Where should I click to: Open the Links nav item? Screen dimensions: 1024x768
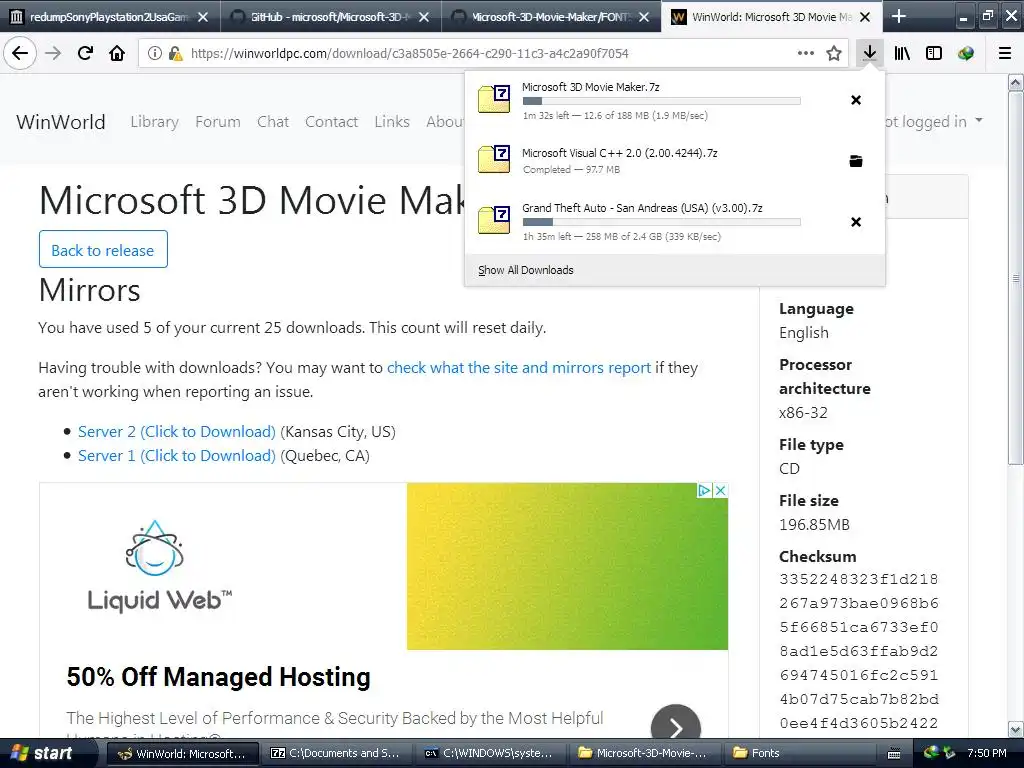[x=392, y=121]
